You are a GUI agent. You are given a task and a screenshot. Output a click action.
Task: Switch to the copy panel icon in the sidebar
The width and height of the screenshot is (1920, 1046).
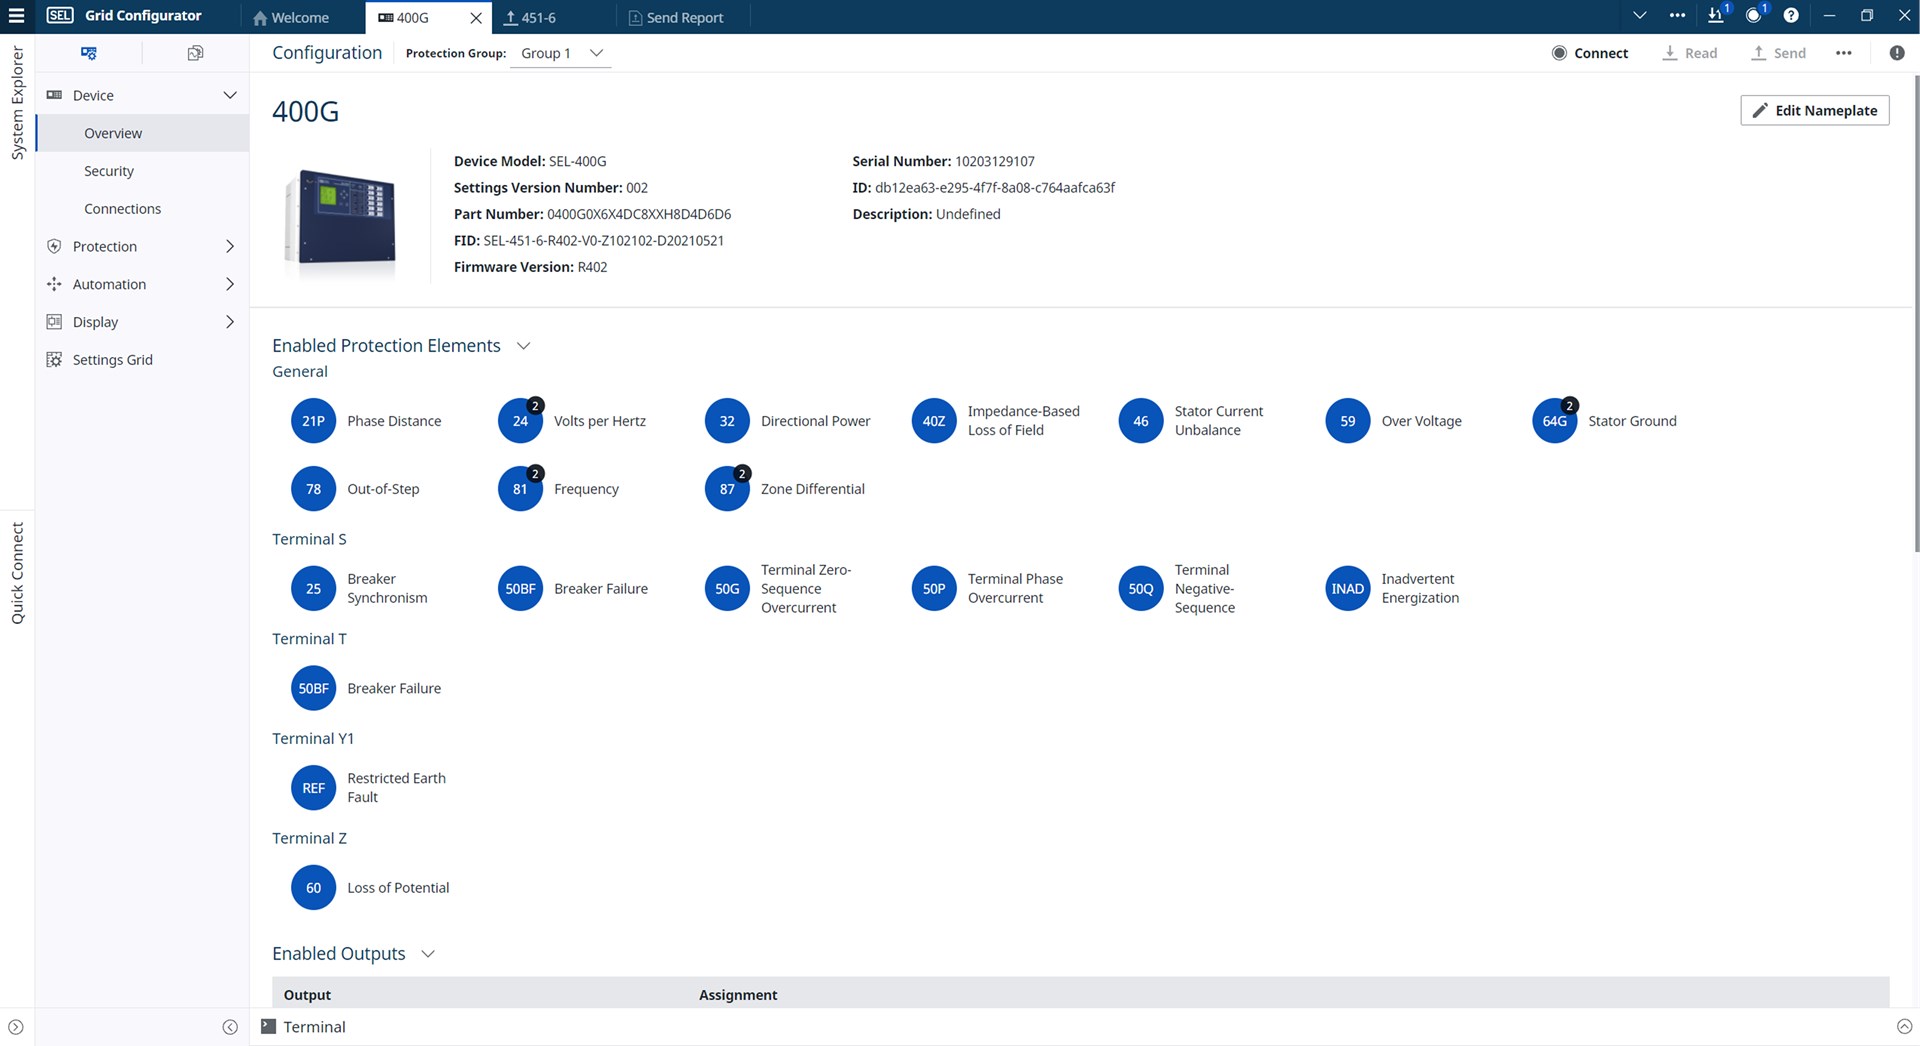pyautogui.click(x=195, y=53)
